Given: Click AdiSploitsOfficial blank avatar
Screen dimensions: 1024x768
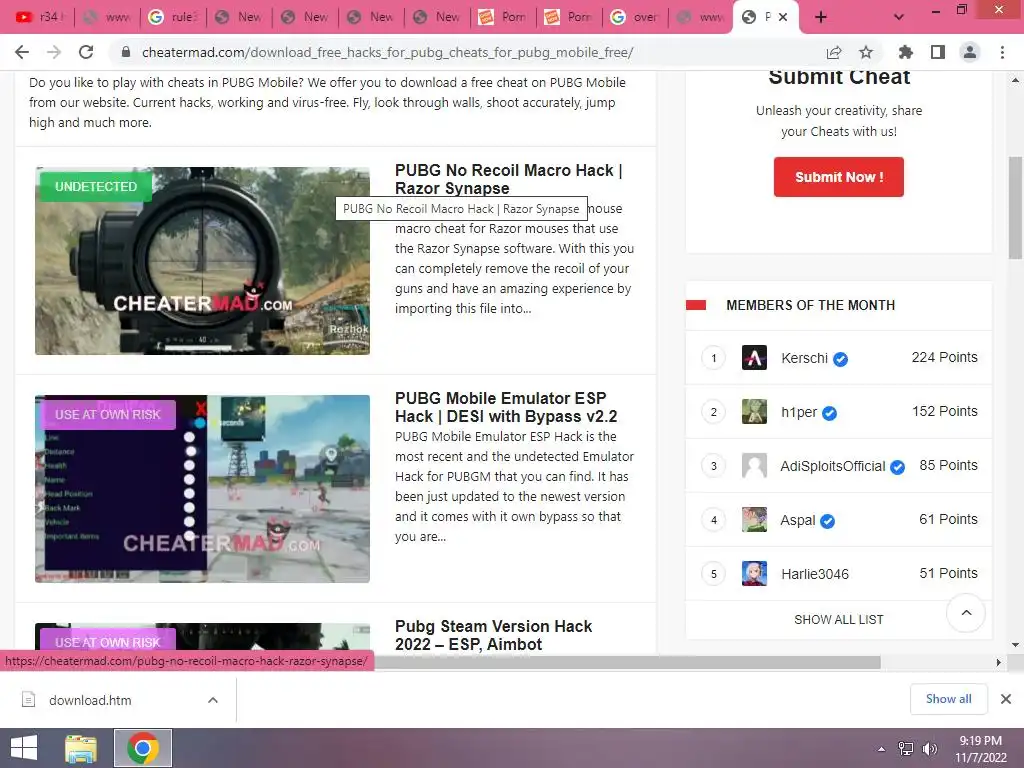Looking at the screenshot, I should [x=754, y=466].
